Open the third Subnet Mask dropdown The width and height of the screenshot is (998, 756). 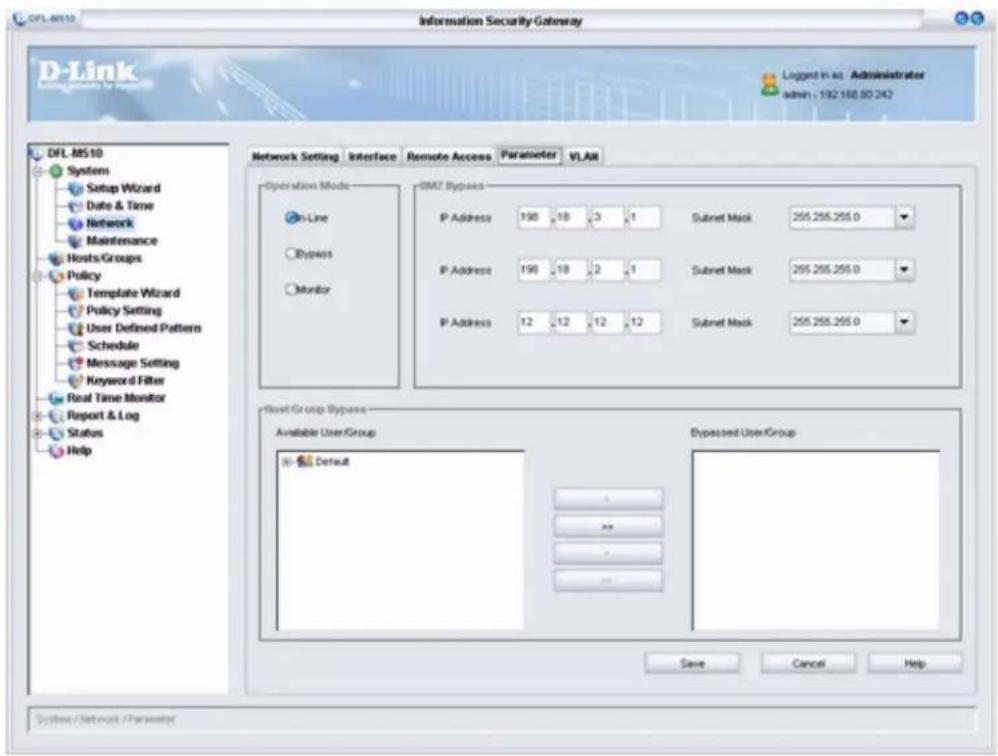tap(904, 322)
